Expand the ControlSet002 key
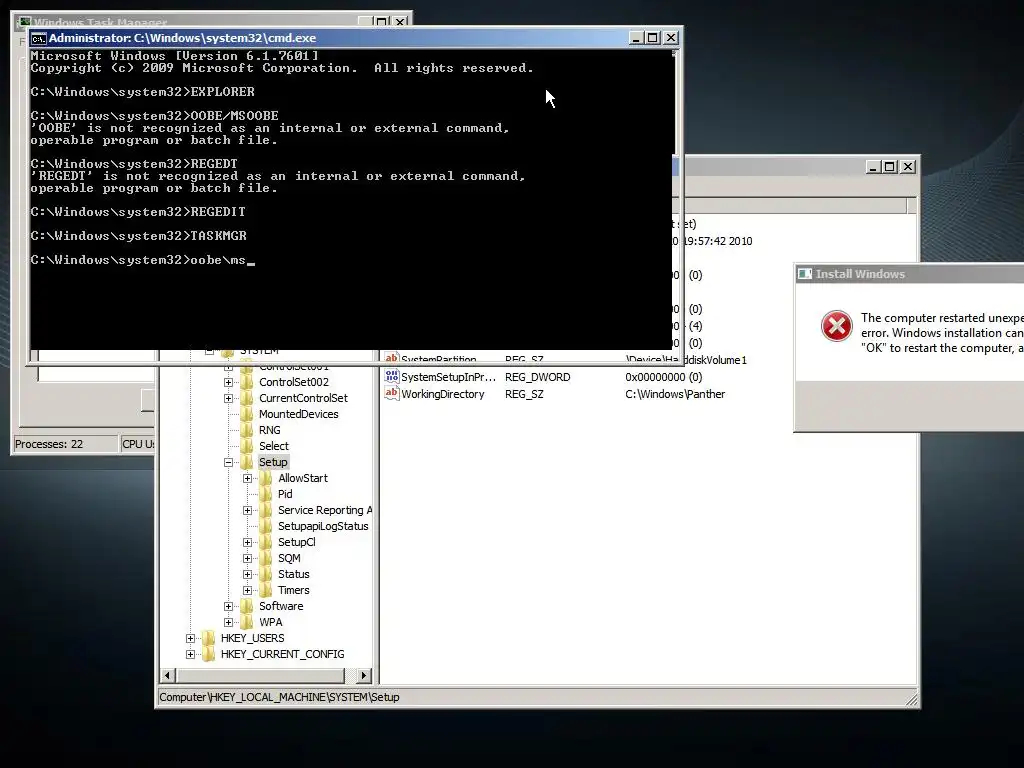The image size is (1024, 768). point(229,382)
